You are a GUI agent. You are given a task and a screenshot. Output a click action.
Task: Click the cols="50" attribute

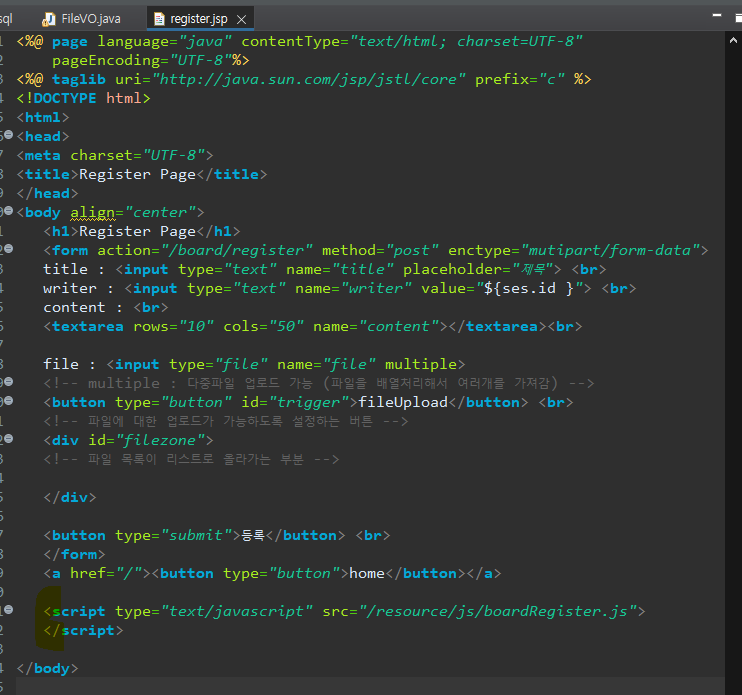(264, 326)
